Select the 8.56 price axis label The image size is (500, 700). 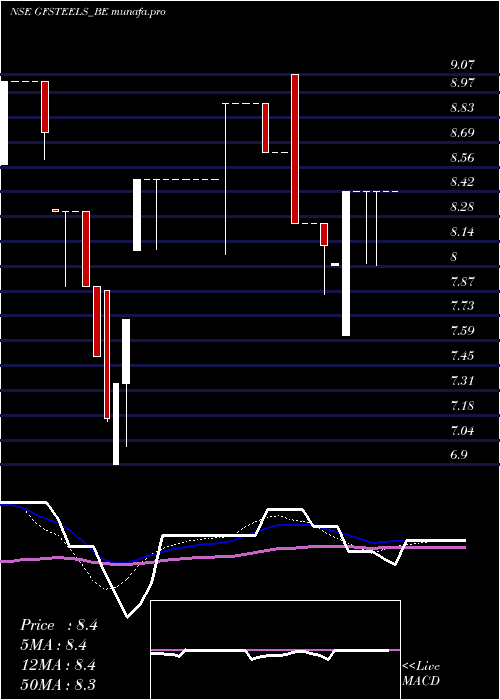(462, 158)
